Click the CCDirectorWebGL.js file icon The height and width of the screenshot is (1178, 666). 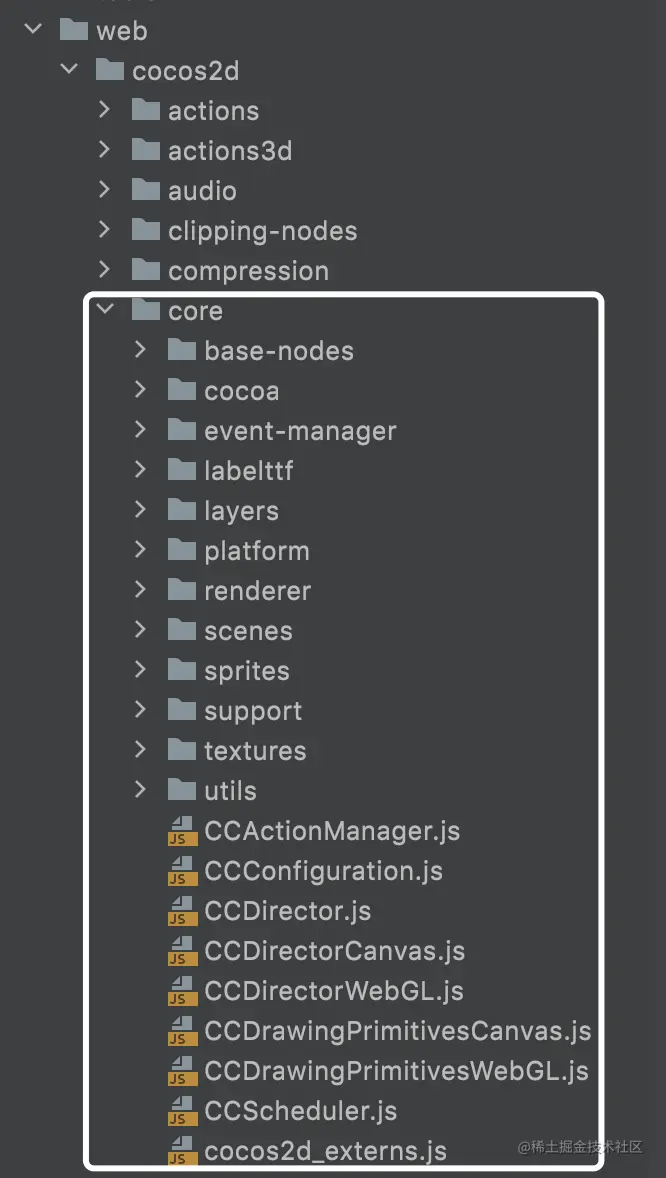(x=179, y=991)
